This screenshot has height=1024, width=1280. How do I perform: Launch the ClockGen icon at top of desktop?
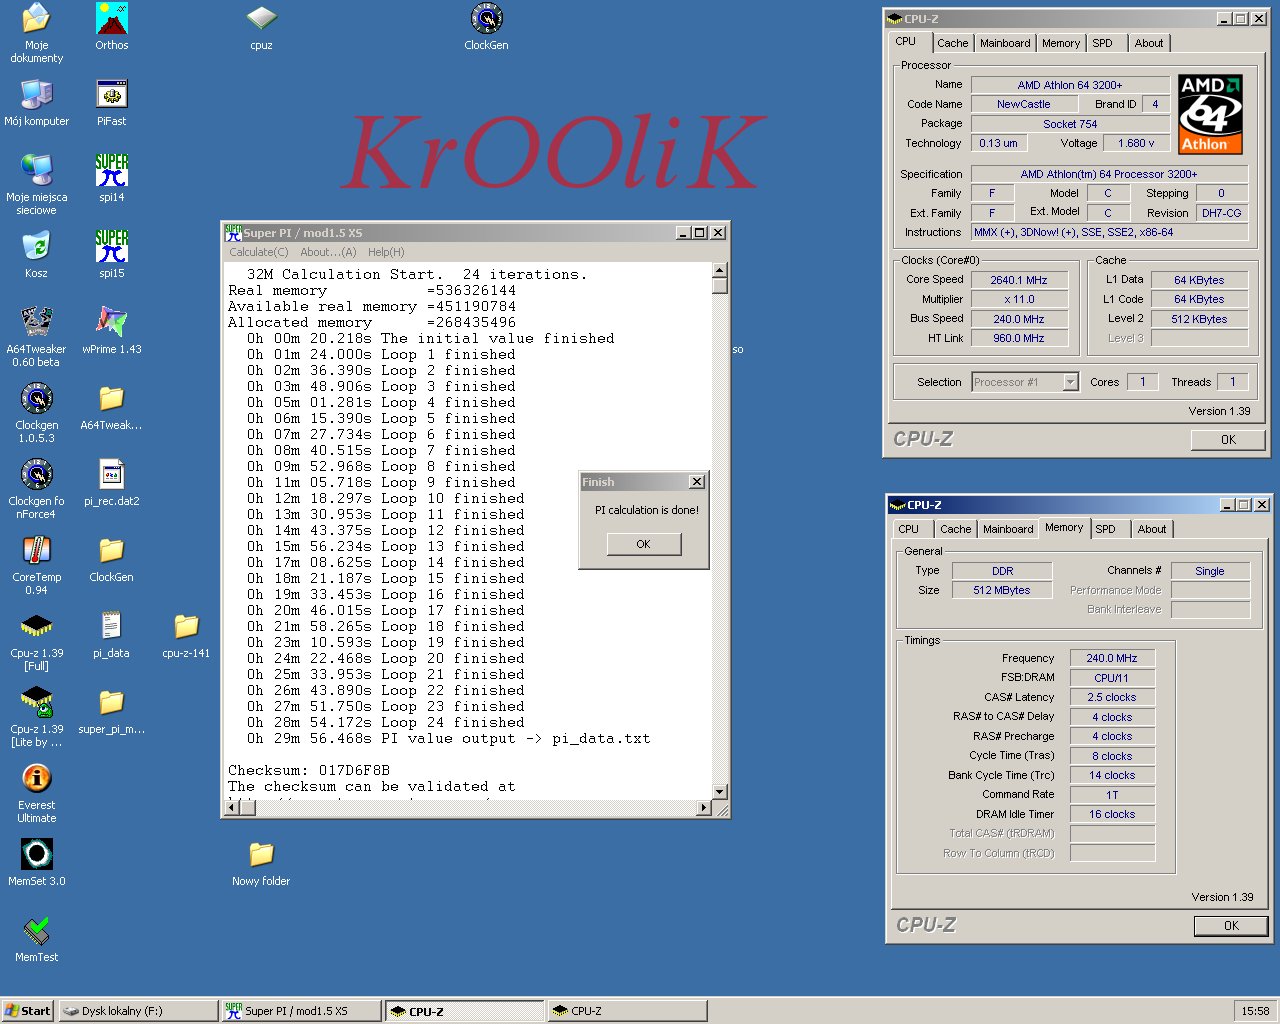coord(486,27)
